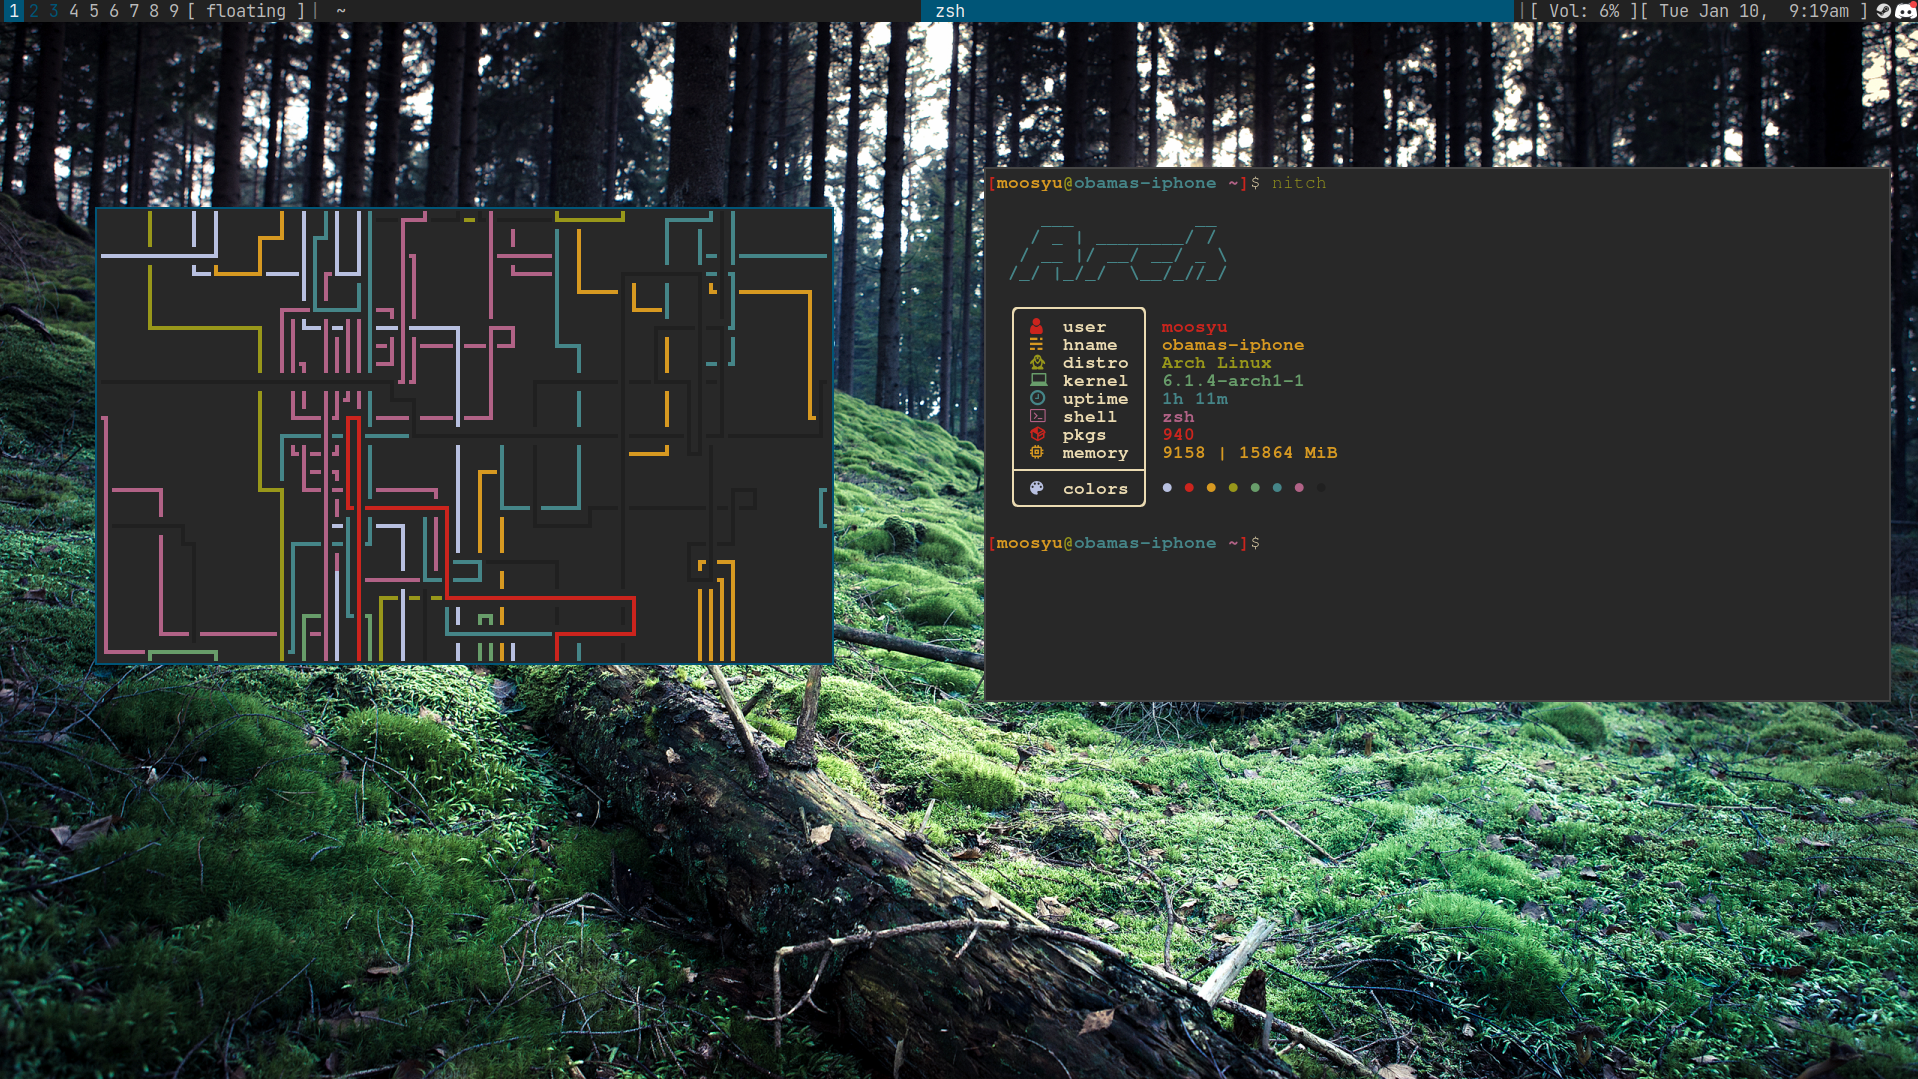Screen dimensions: 1918x1079
Task: Click the laptop kernel icon
Action: [x=1038, y=381]
